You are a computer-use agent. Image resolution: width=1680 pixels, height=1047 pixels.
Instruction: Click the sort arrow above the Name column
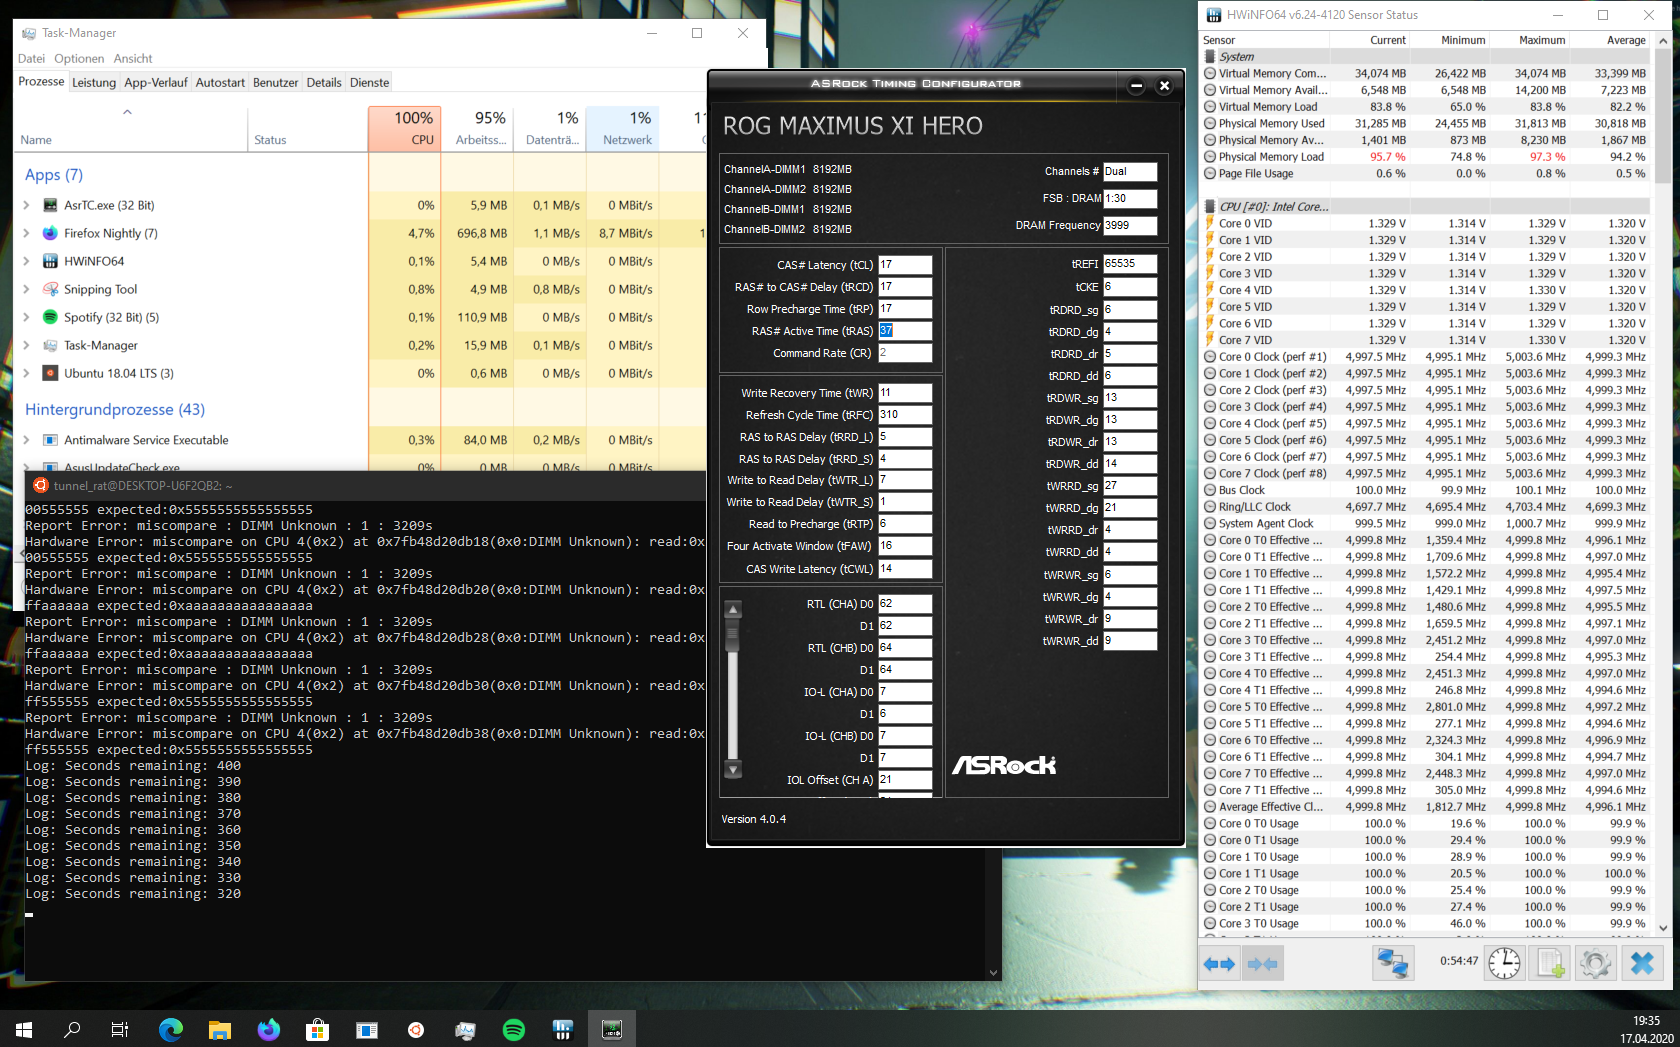click(127, 112)
